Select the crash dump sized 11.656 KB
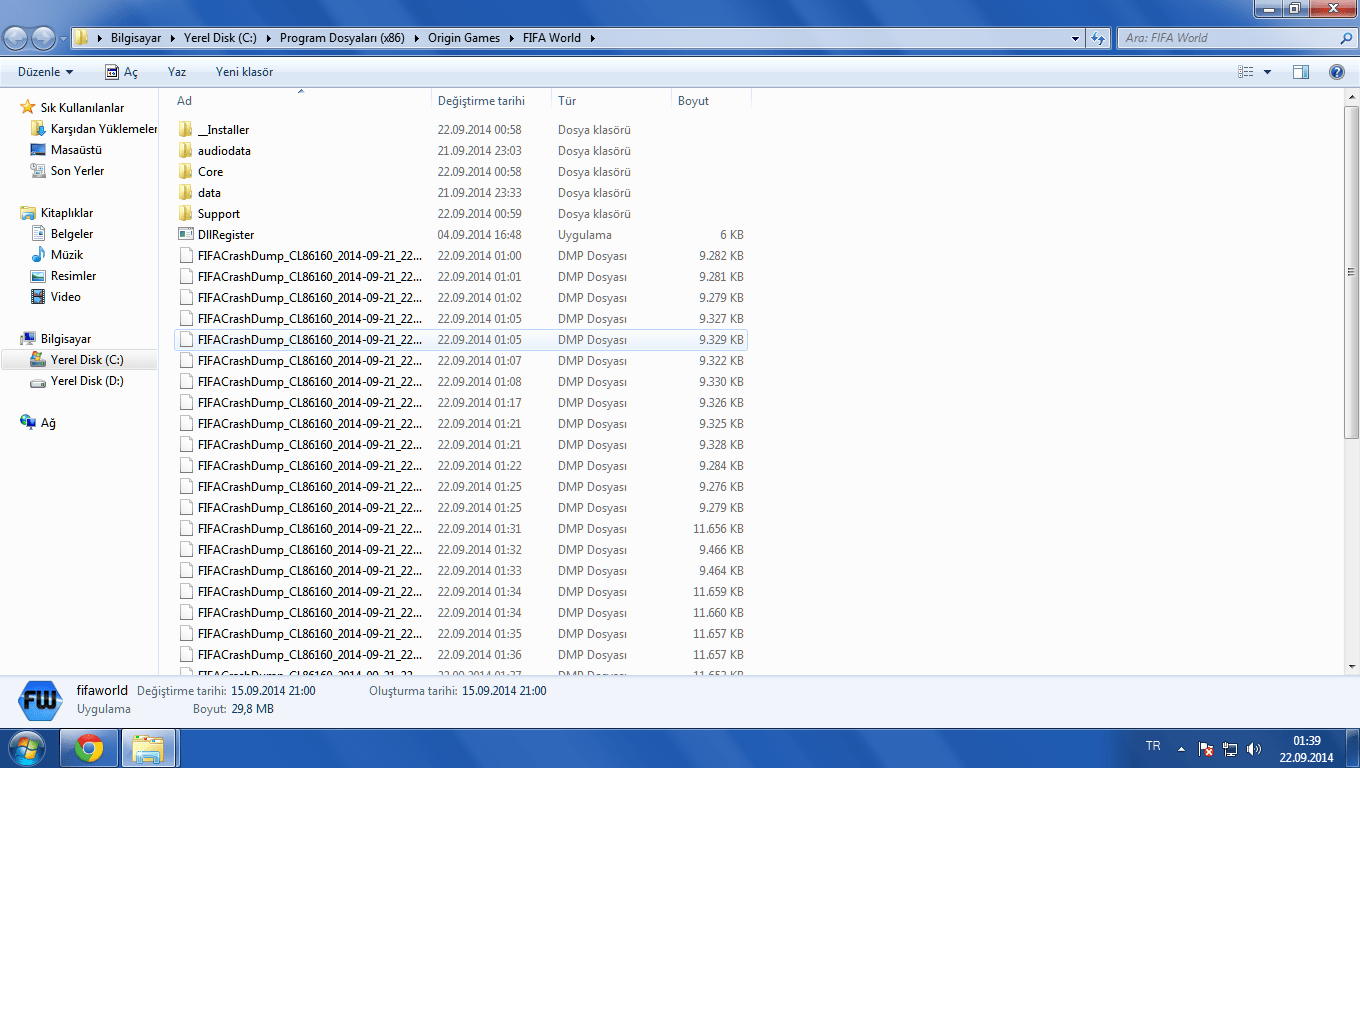Viewport: 1360px width, 1020px height. point(461,529)
